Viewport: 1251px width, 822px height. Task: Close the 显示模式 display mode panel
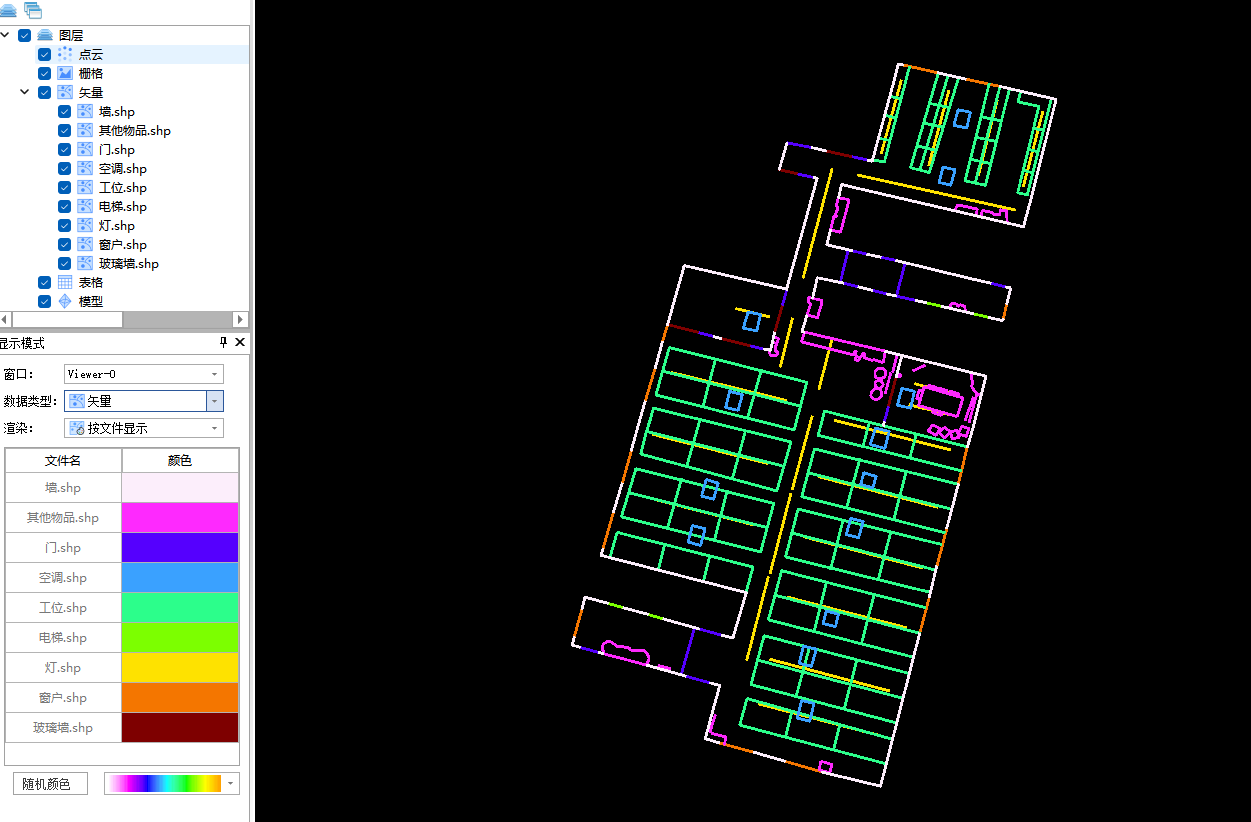click(x=240, y=342)
